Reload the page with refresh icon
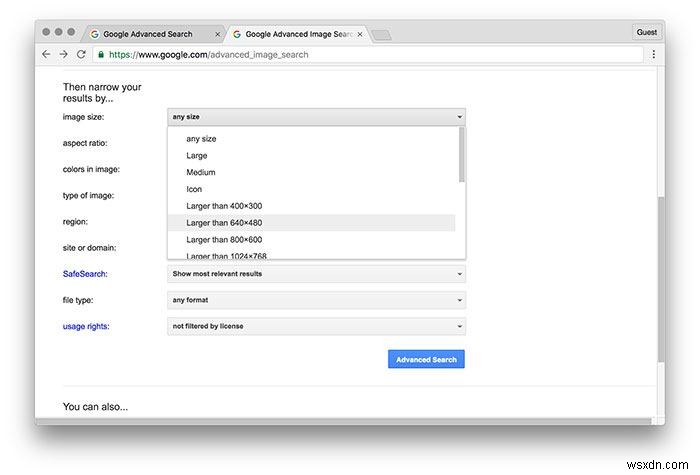This screenshot has width=700, height=475. pos(81,54)
